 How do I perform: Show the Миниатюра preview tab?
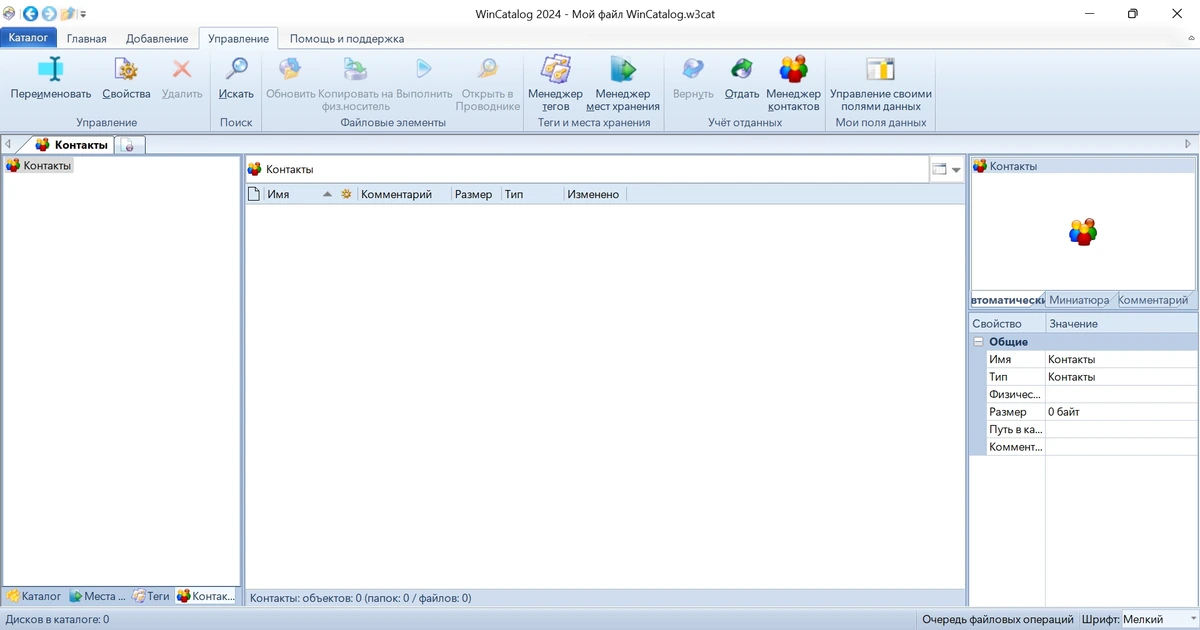point(1079,300)
